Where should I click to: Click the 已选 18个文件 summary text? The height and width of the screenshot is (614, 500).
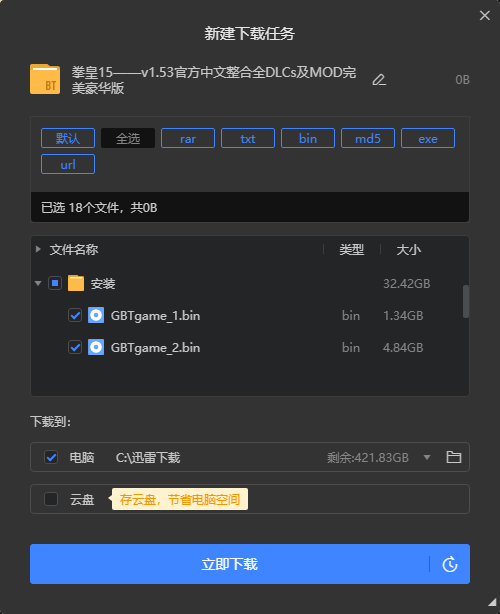pyautogui.click(x=99, y=208)
